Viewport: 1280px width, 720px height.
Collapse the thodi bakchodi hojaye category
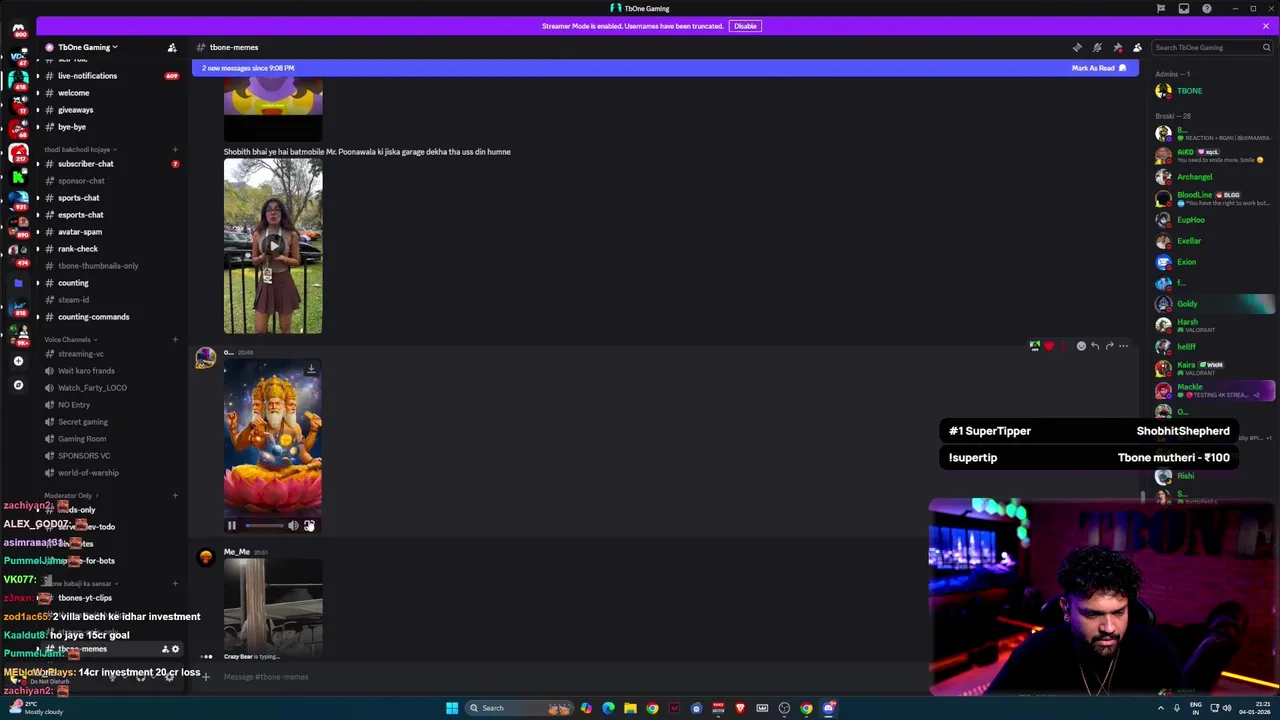pyautogui.click(x=78, y=149)
